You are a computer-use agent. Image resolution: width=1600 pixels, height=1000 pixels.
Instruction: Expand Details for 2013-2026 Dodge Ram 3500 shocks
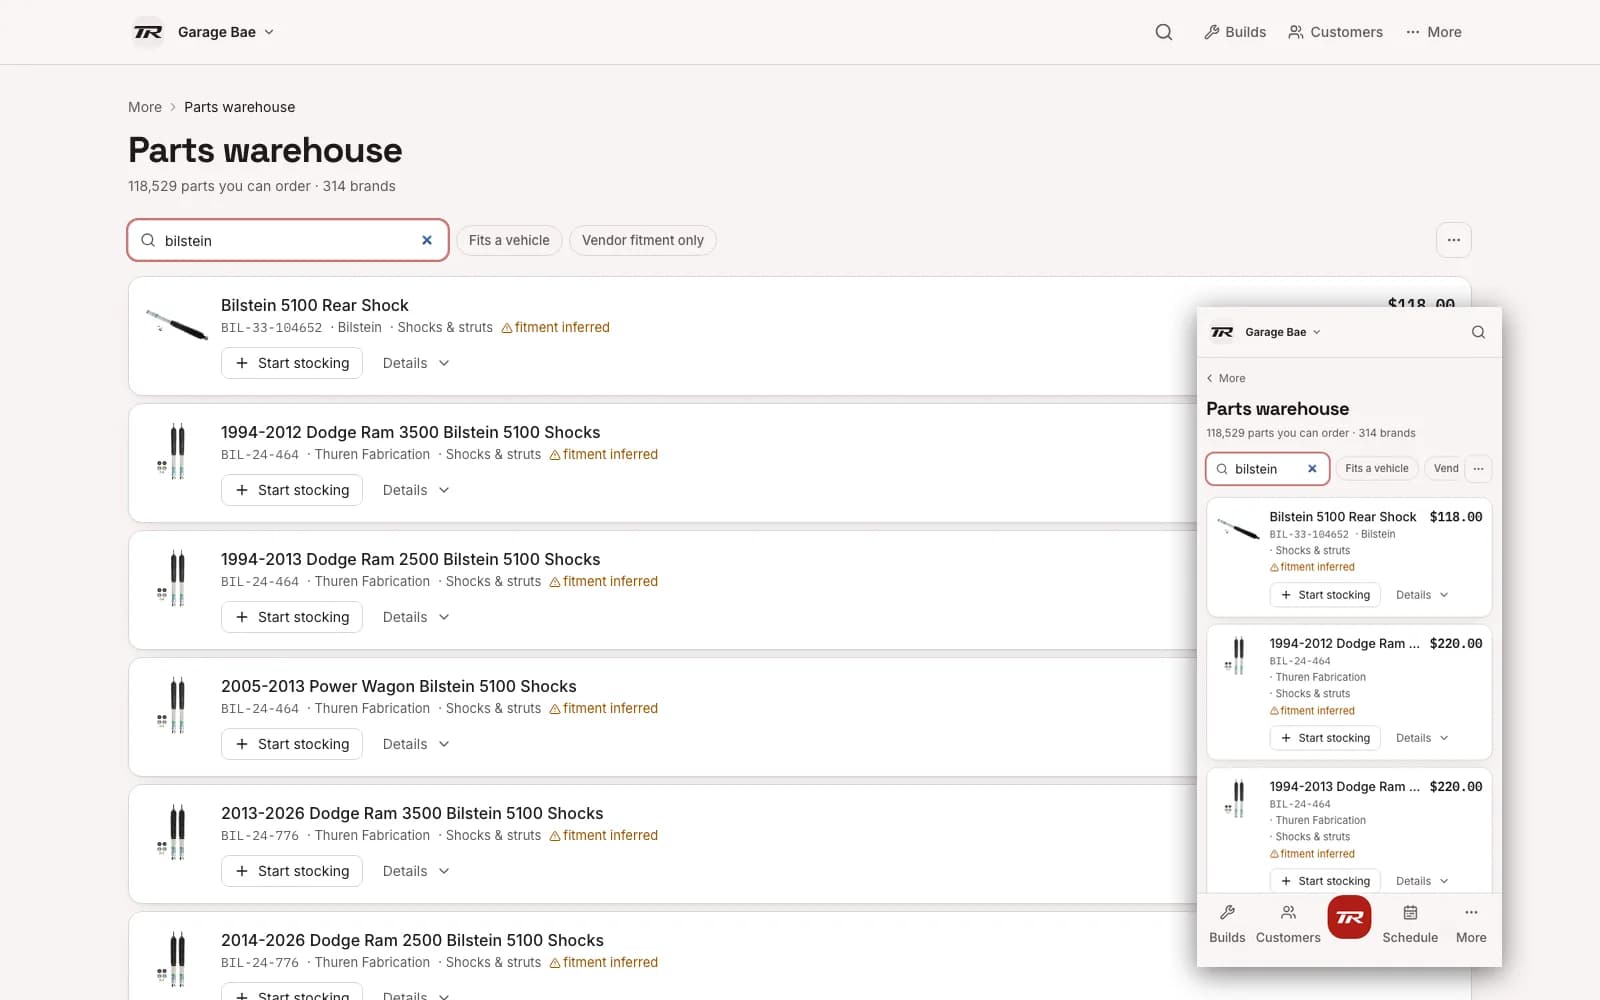[416, 871]
